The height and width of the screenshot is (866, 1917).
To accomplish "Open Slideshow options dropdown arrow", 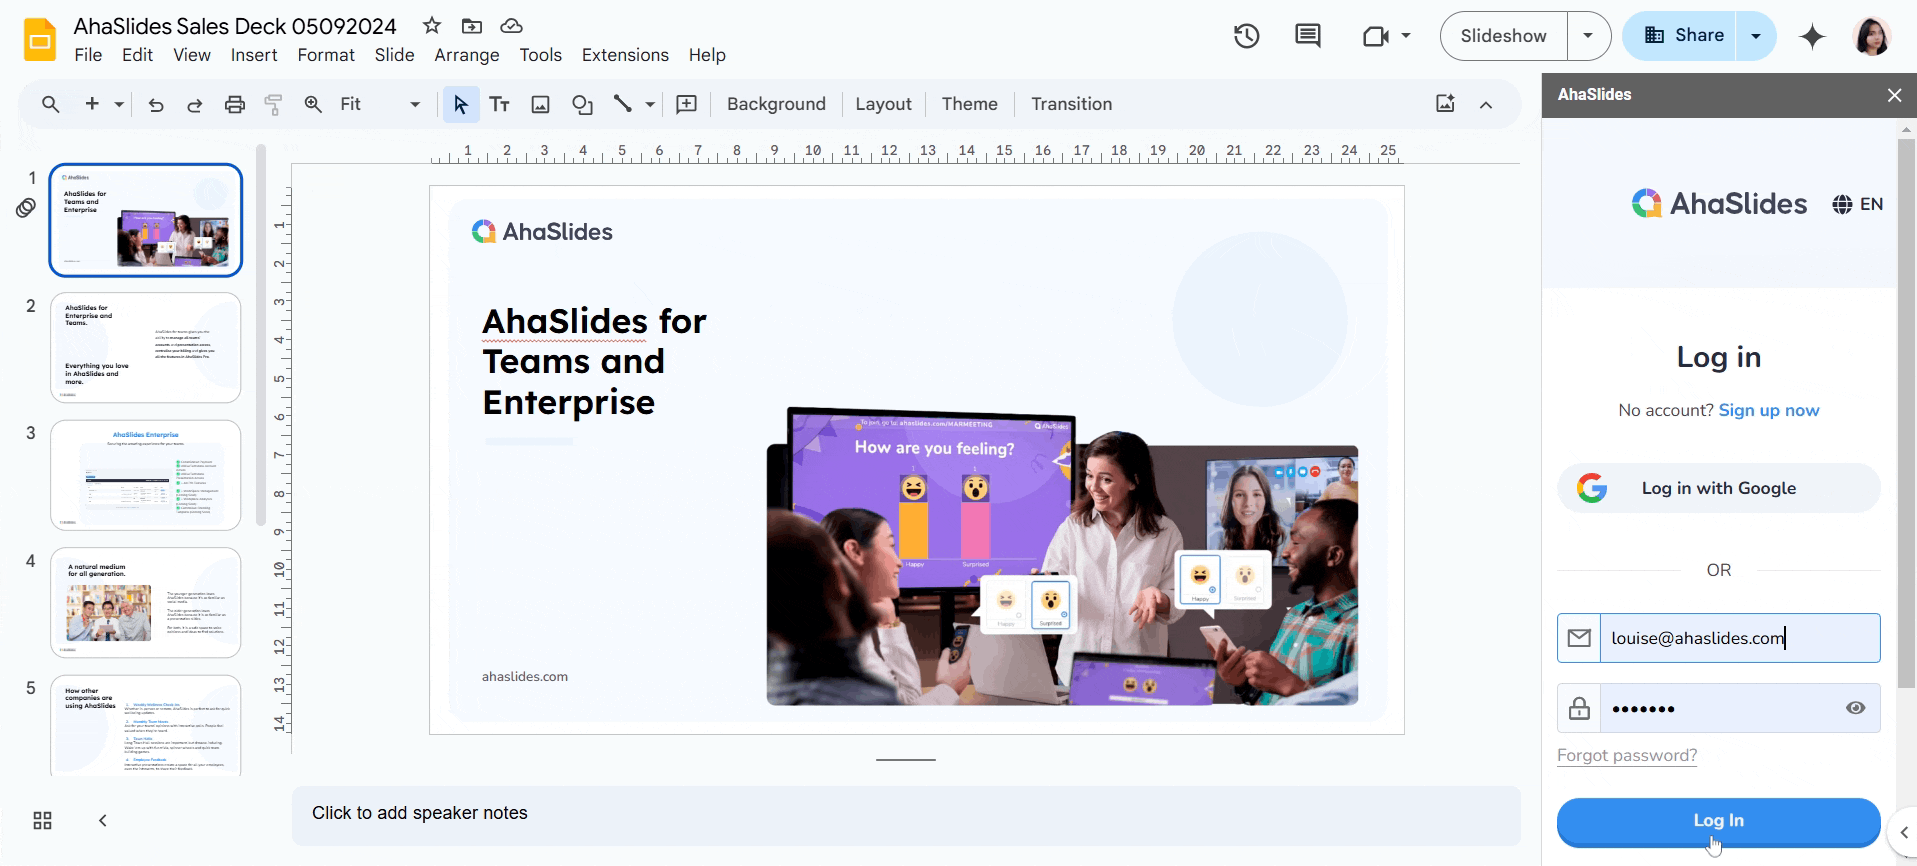I will pyautogui.click(x=1588, y=36).
